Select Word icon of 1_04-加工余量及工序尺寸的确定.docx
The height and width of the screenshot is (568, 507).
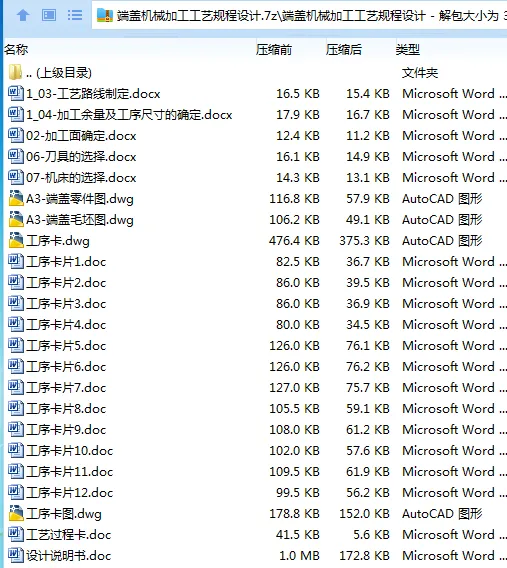coord(16,114)
